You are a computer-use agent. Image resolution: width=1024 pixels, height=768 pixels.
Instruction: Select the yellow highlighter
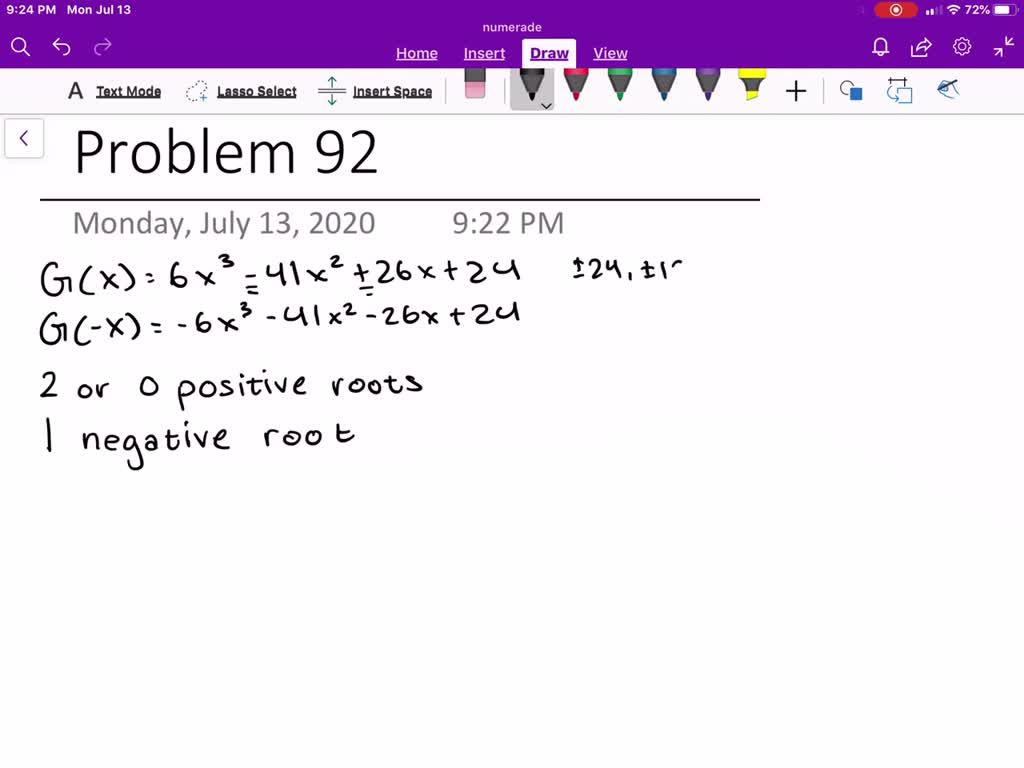[752, 85]
